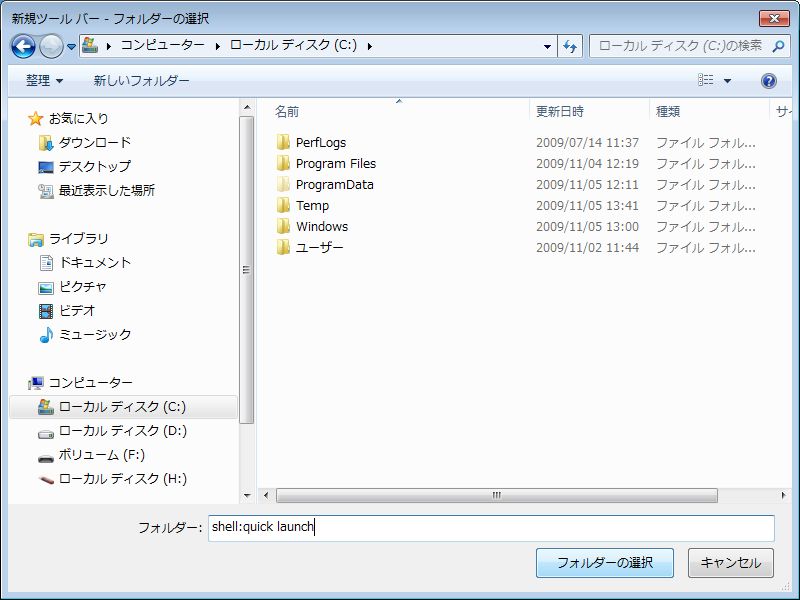Select ローカル ディスク (D:) drive
This screenshot has height=600, width=800.
coord(122,431)
